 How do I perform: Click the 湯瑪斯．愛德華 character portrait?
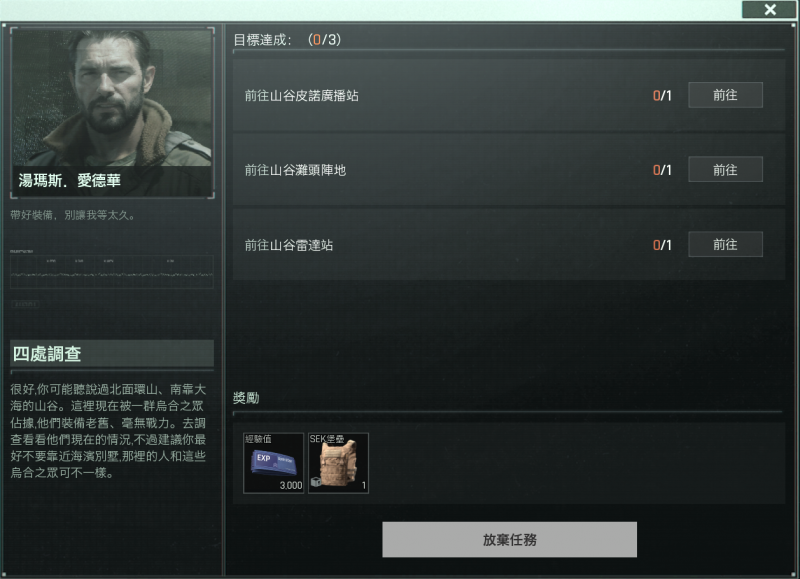(x=112, y=113)
